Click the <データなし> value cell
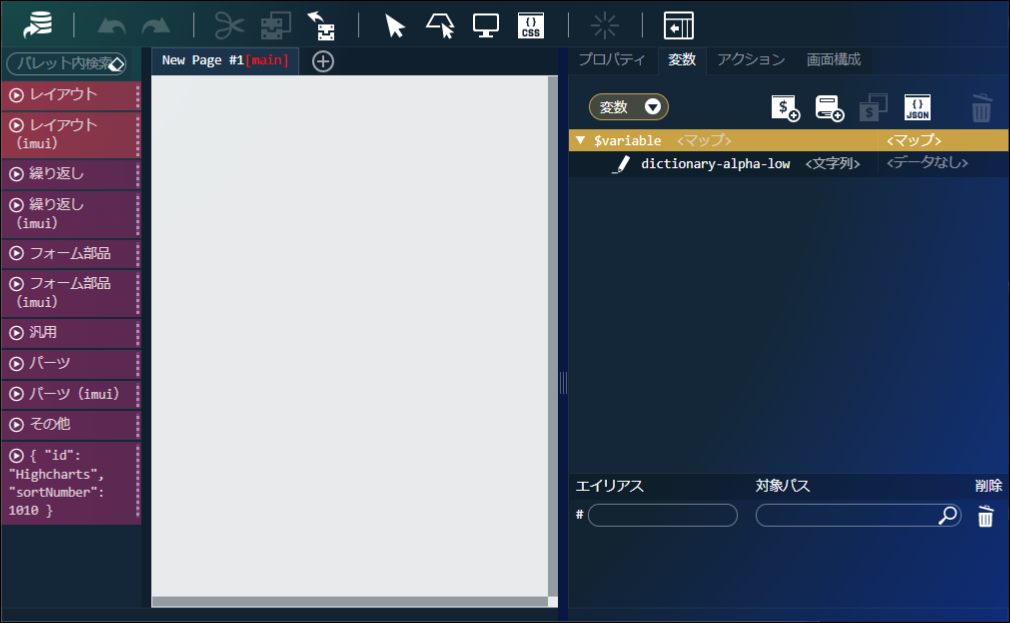Viewport: 1010px width, 623px height. [927, 163]
